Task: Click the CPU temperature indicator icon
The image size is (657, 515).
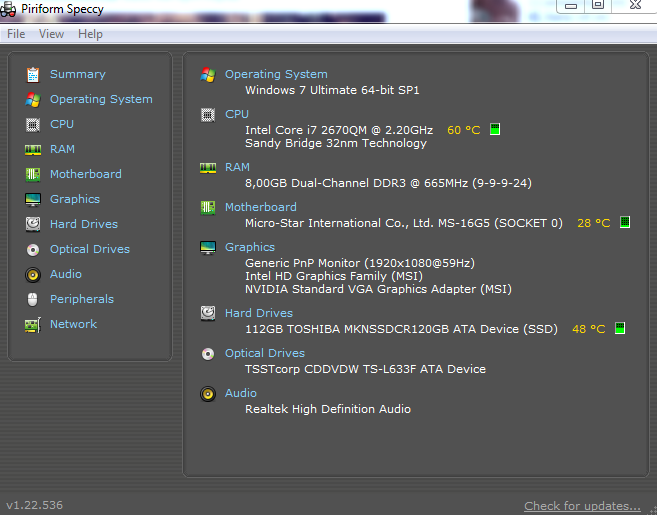Action: coord(495,130)
